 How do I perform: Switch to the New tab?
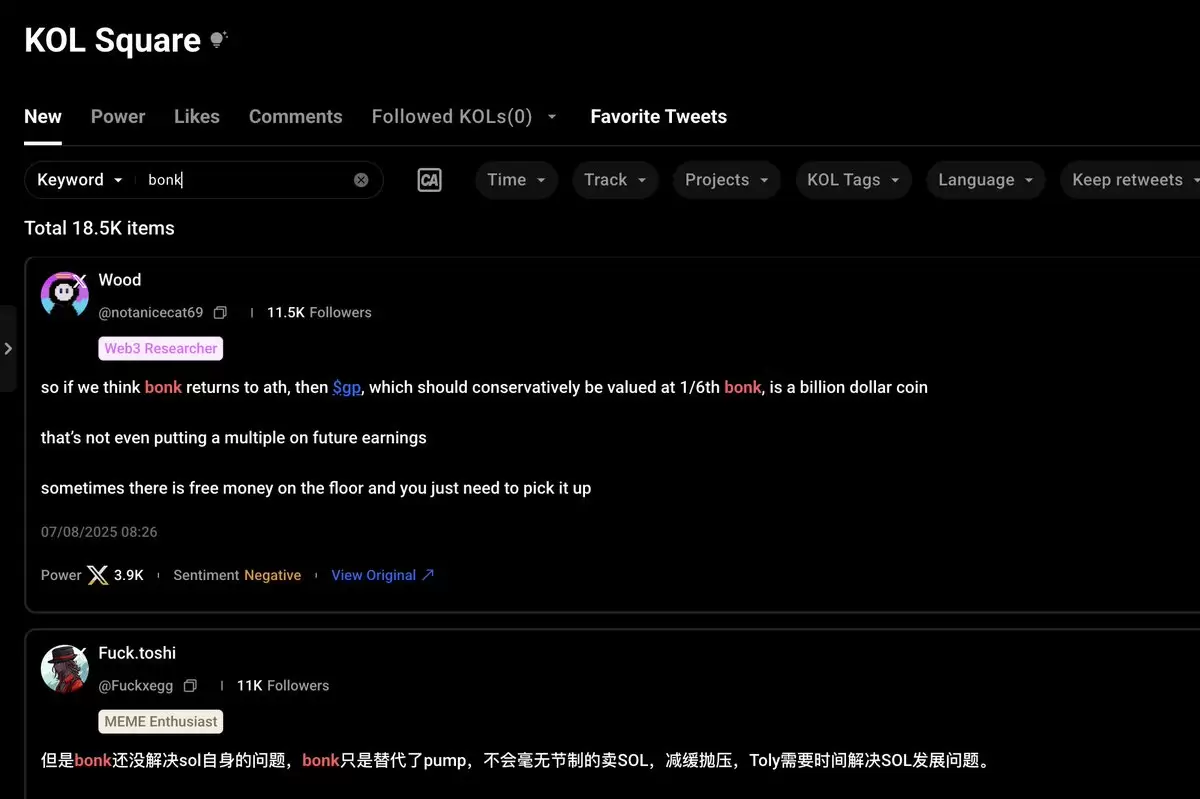[x=43, y=117]
